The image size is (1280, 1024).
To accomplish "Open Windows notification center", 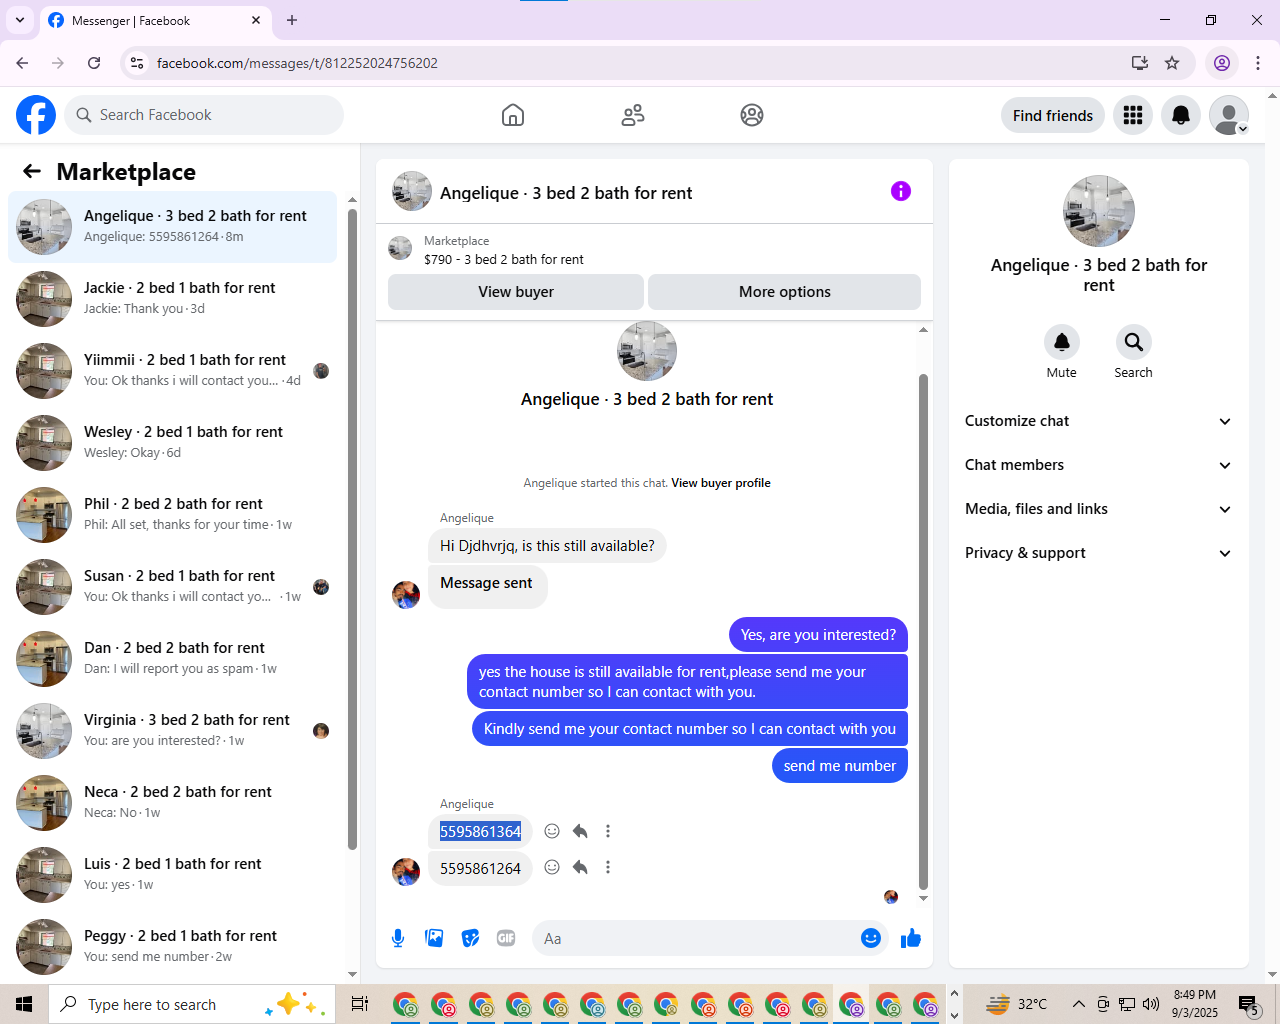I will click(x=1248, y=1004).
